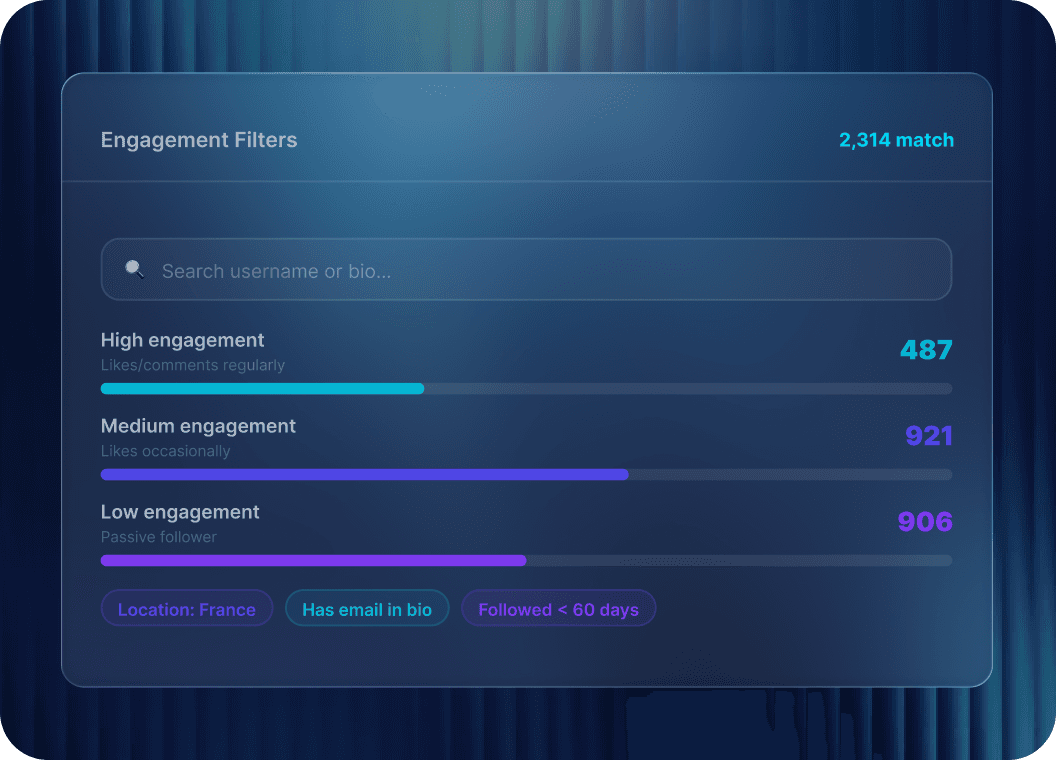The width and height of the screenshot is (1056, 760).
Task: Toggle the Has email in bio chip
Action: [367, 608]
